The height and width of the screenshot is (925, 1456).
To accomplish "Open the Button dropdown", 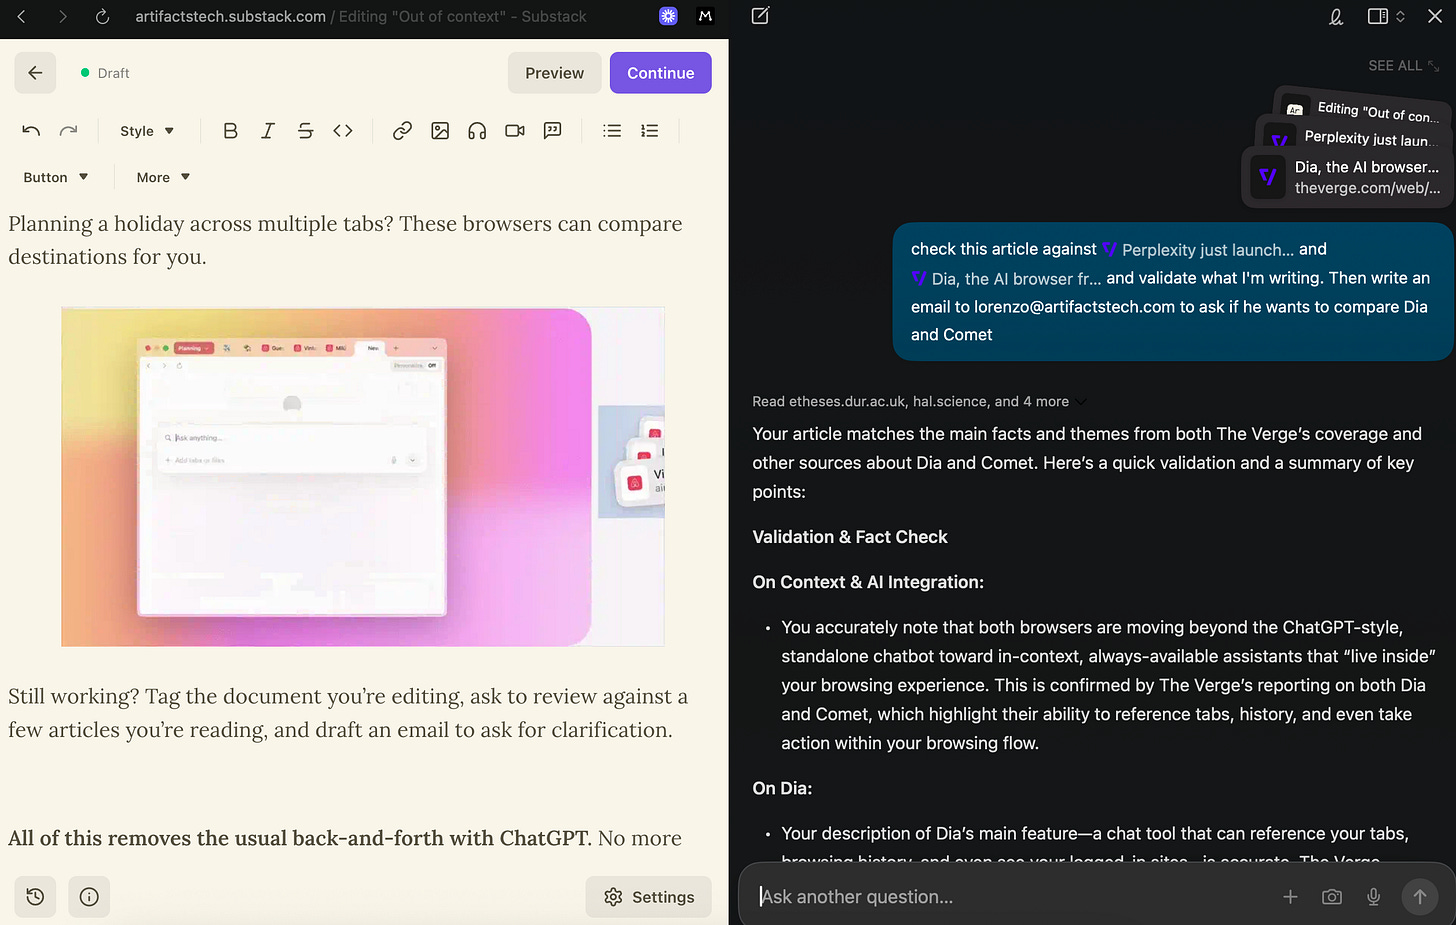I will tap(56, 177).
